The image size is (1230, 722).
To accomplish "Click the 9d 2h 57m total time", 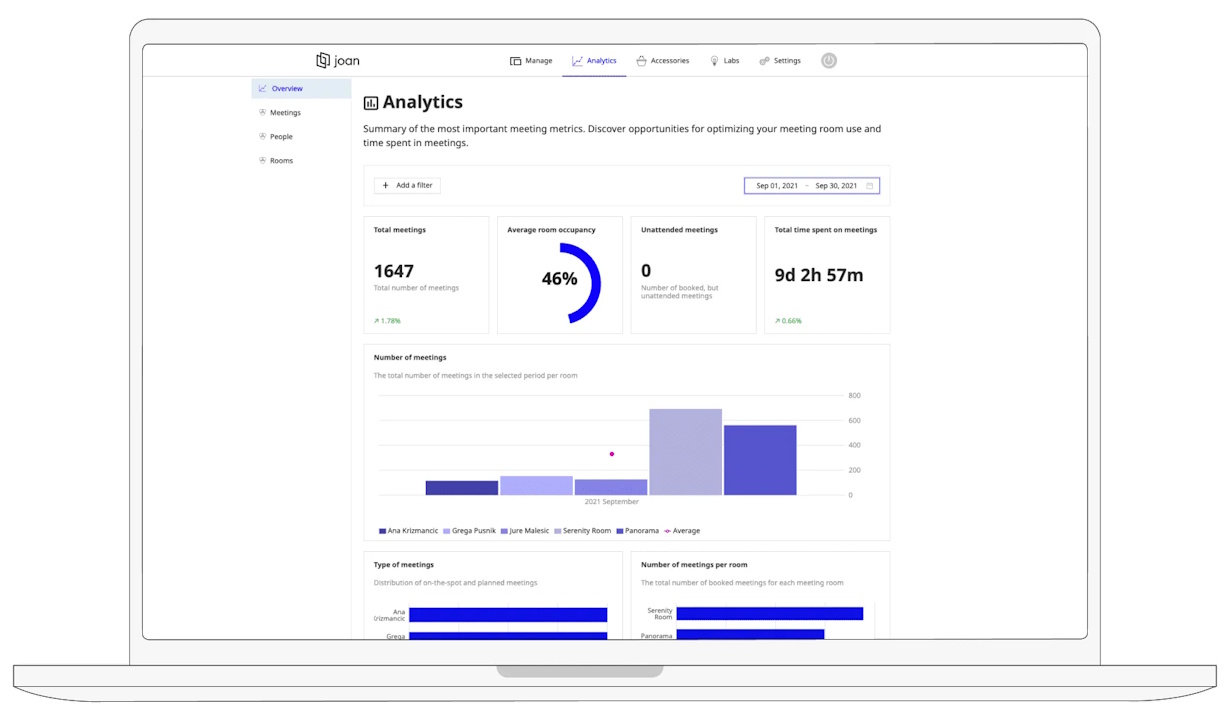I will [x=819, y=275].
